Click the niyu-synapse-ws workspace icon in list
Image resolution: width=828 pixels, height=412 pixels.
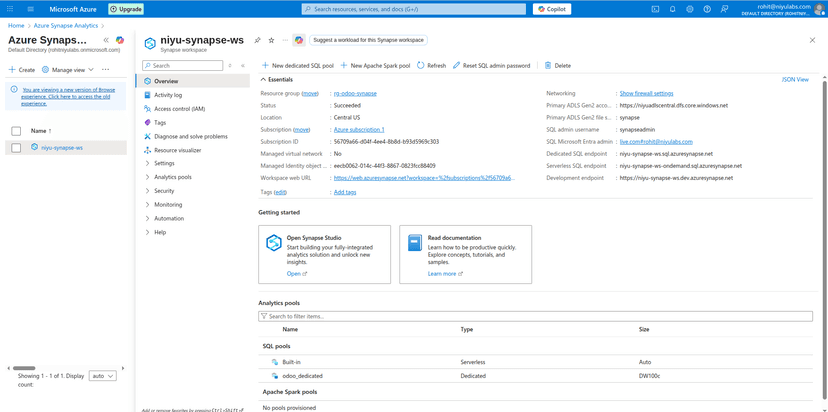[35, 147]
